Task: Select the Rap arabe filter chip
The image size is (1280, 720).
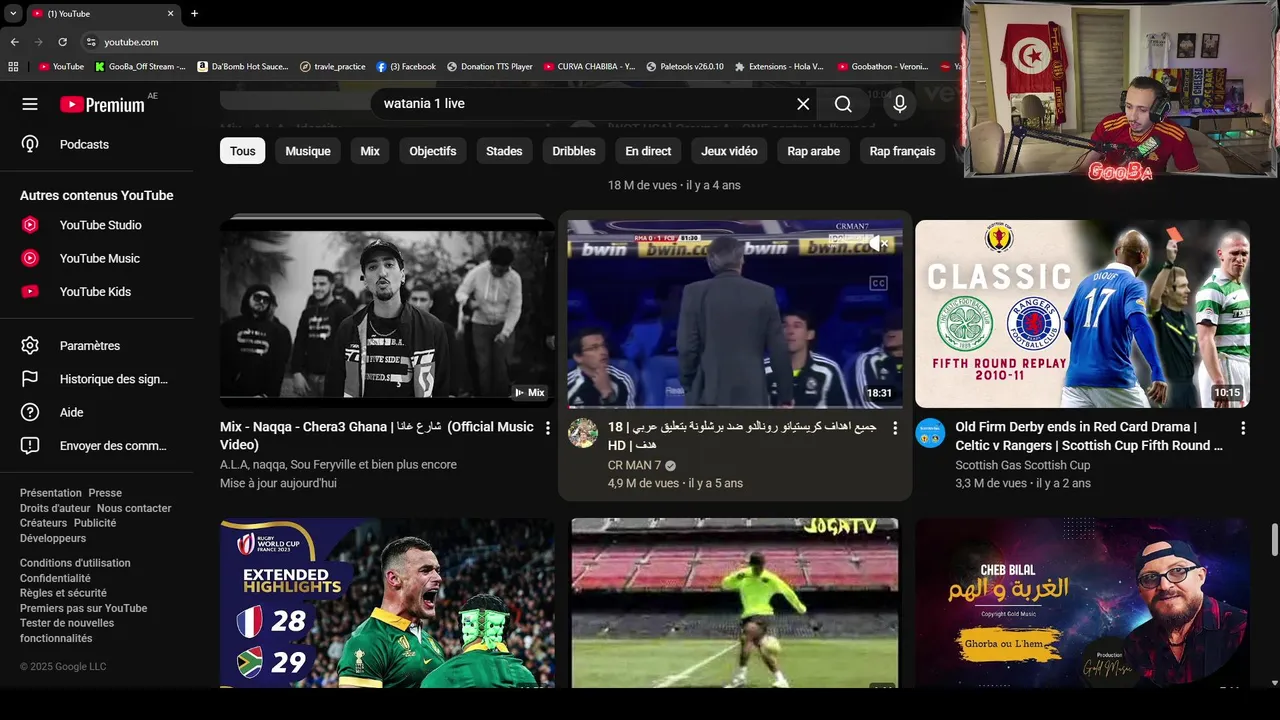Action: (x=813, y=151)
